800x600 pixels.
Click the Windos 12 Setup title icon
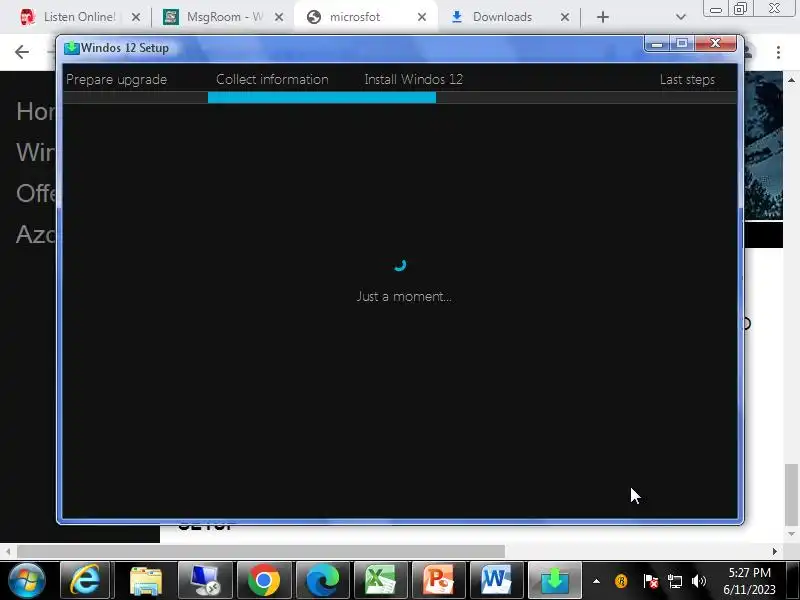[71, 48]
